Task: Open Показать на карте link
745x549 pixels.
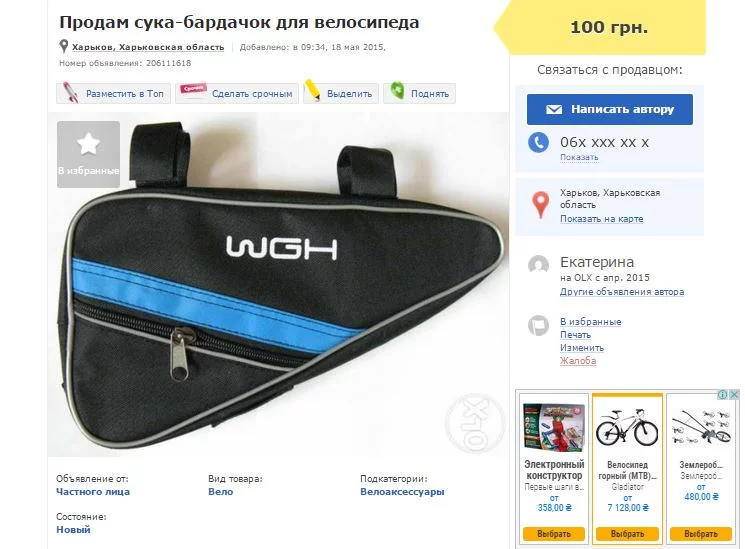Action: [602, 219]
